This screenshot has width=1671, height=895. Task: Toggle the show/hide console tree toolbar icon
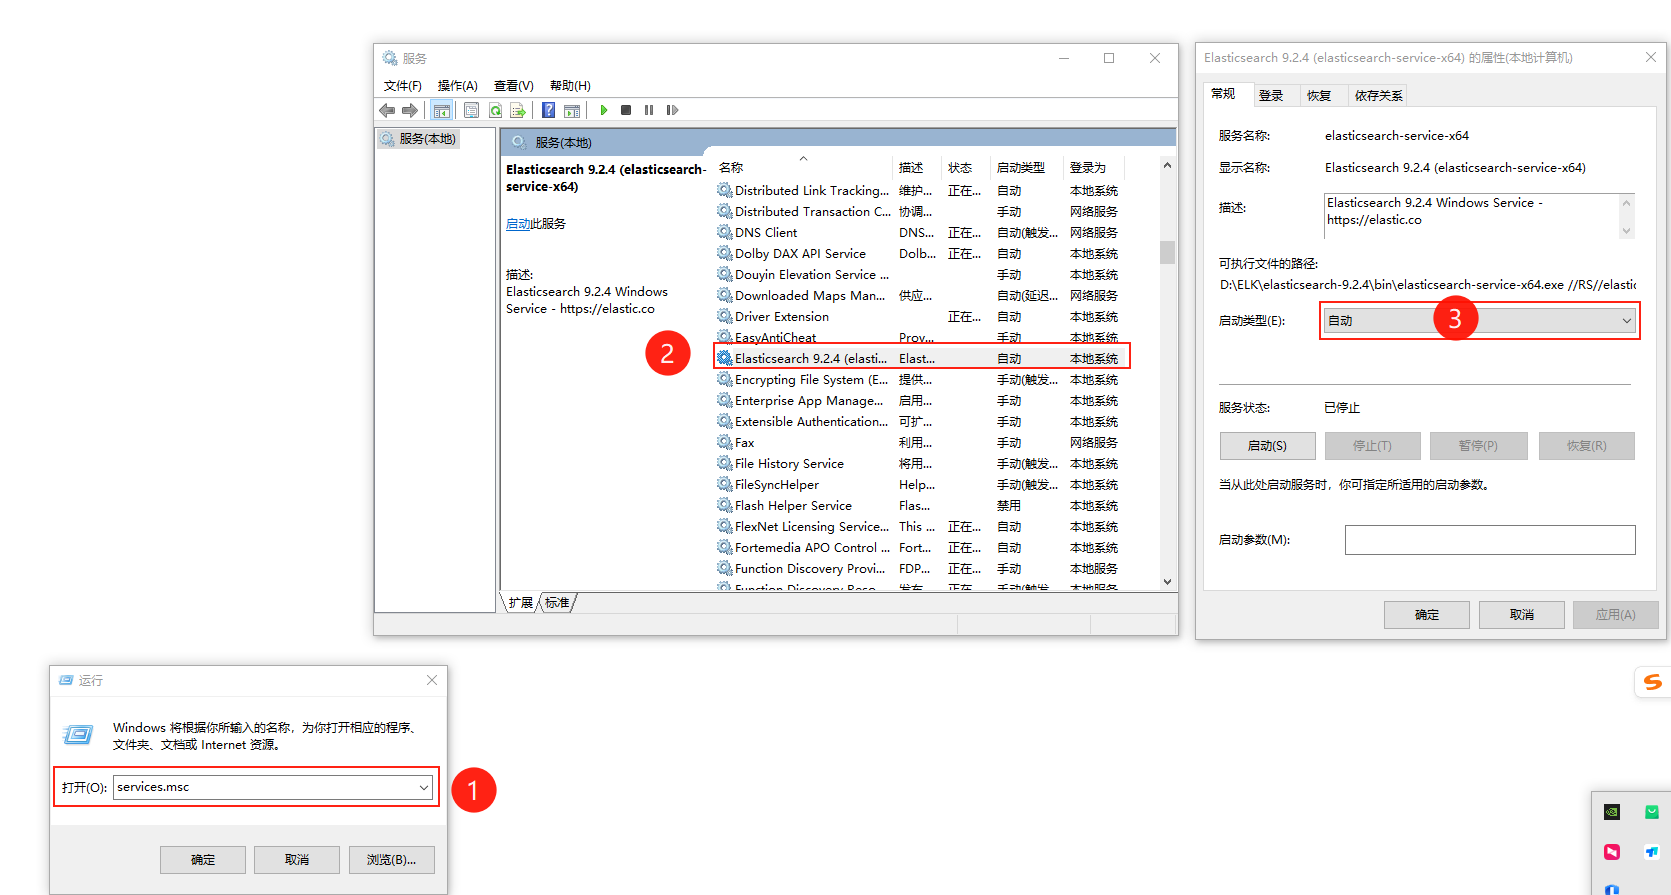(441, 110)
